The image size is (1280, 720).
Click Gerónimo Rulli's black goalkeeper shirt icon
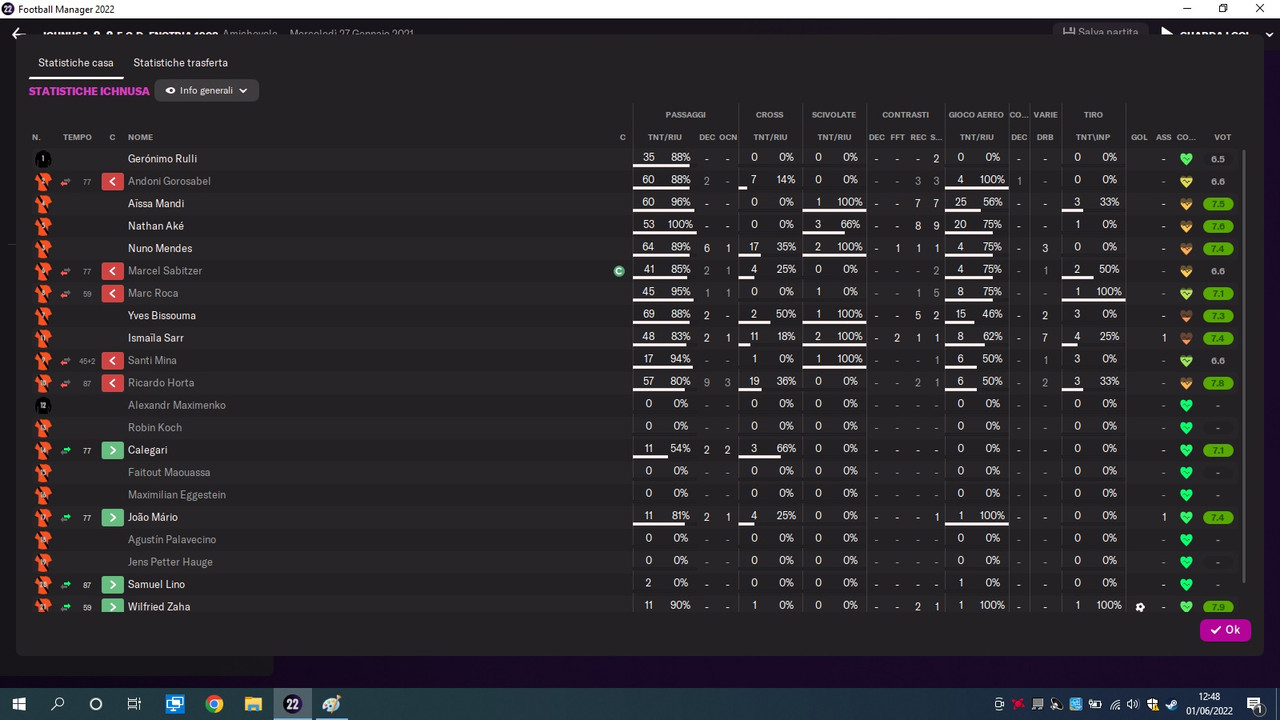(42, 159)
